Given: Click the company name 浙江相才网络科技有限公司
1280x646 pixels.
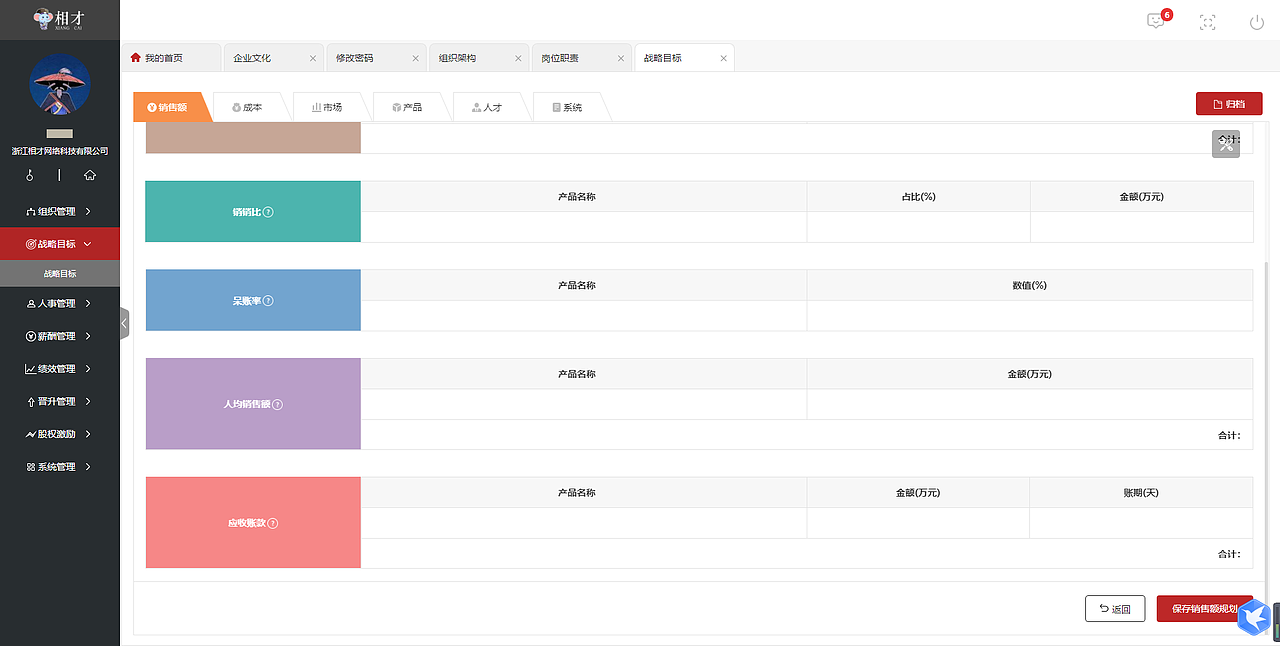Looking at the screenshot, I should coord(60,151).
